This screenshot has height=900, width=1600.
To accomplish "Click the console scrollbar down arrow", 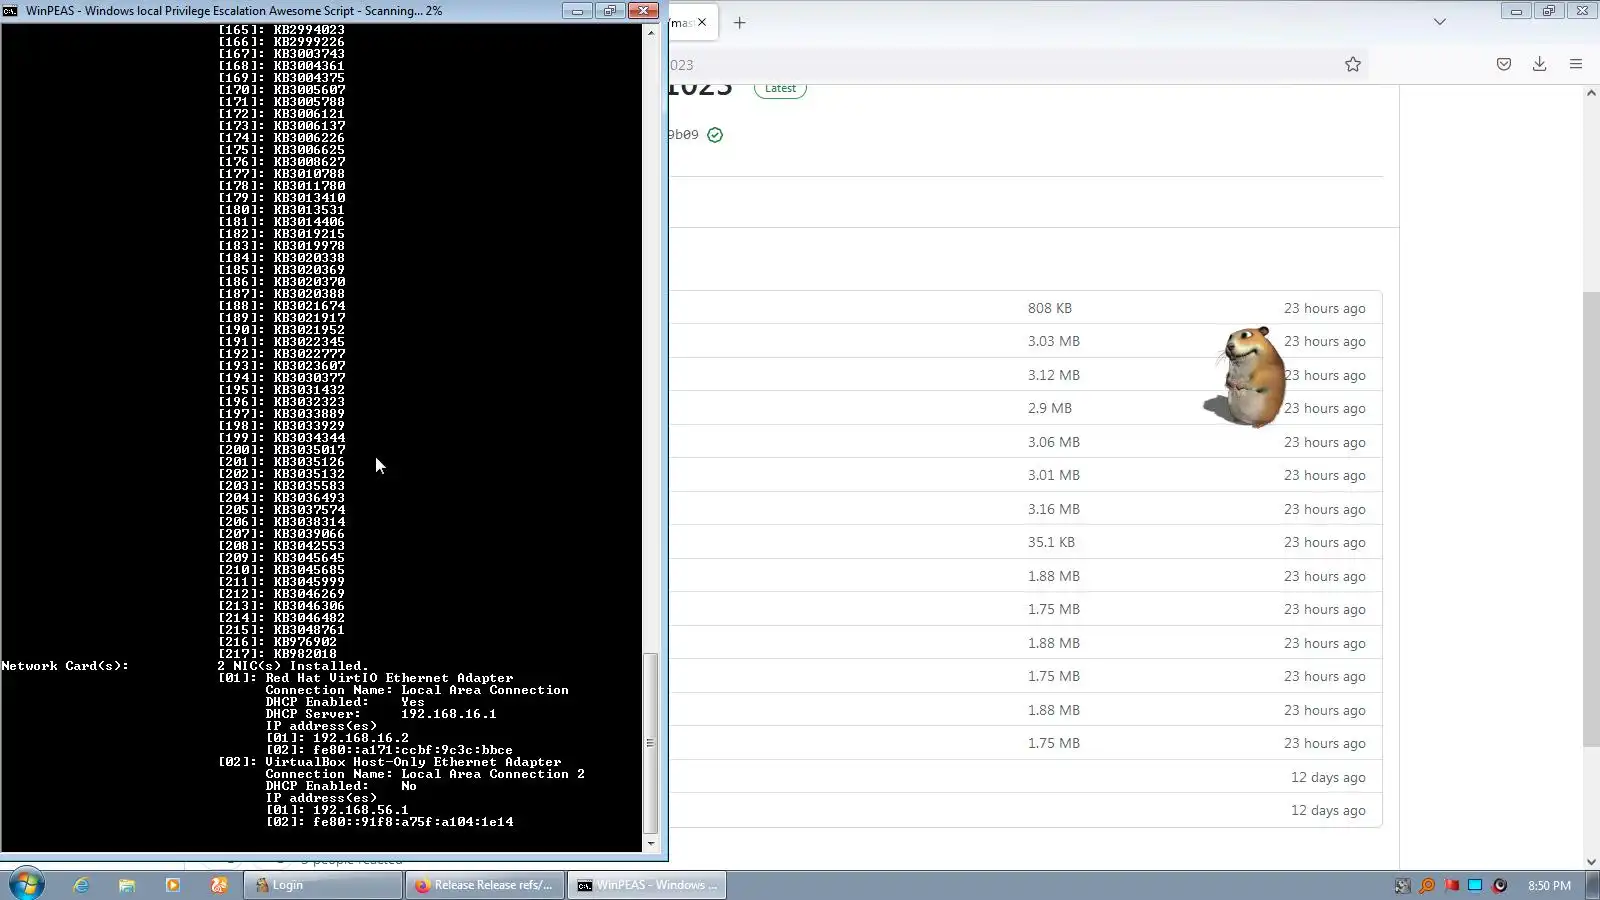I will tap(651, 844).
